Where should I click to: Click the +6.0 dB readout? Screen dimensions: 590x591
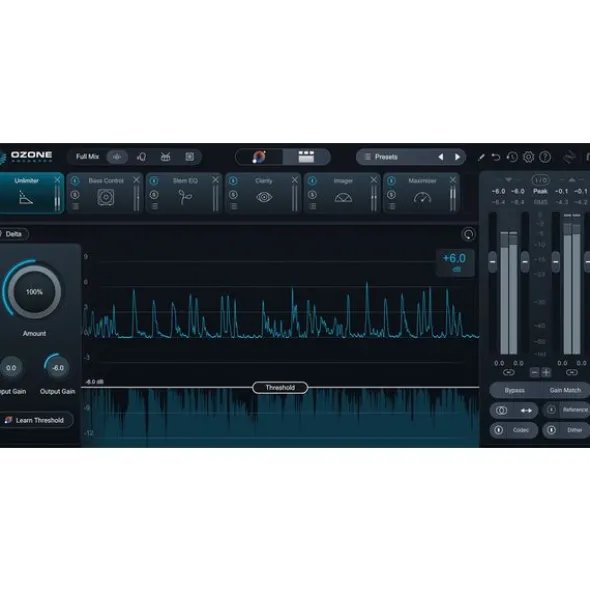[x=455, y=262]
